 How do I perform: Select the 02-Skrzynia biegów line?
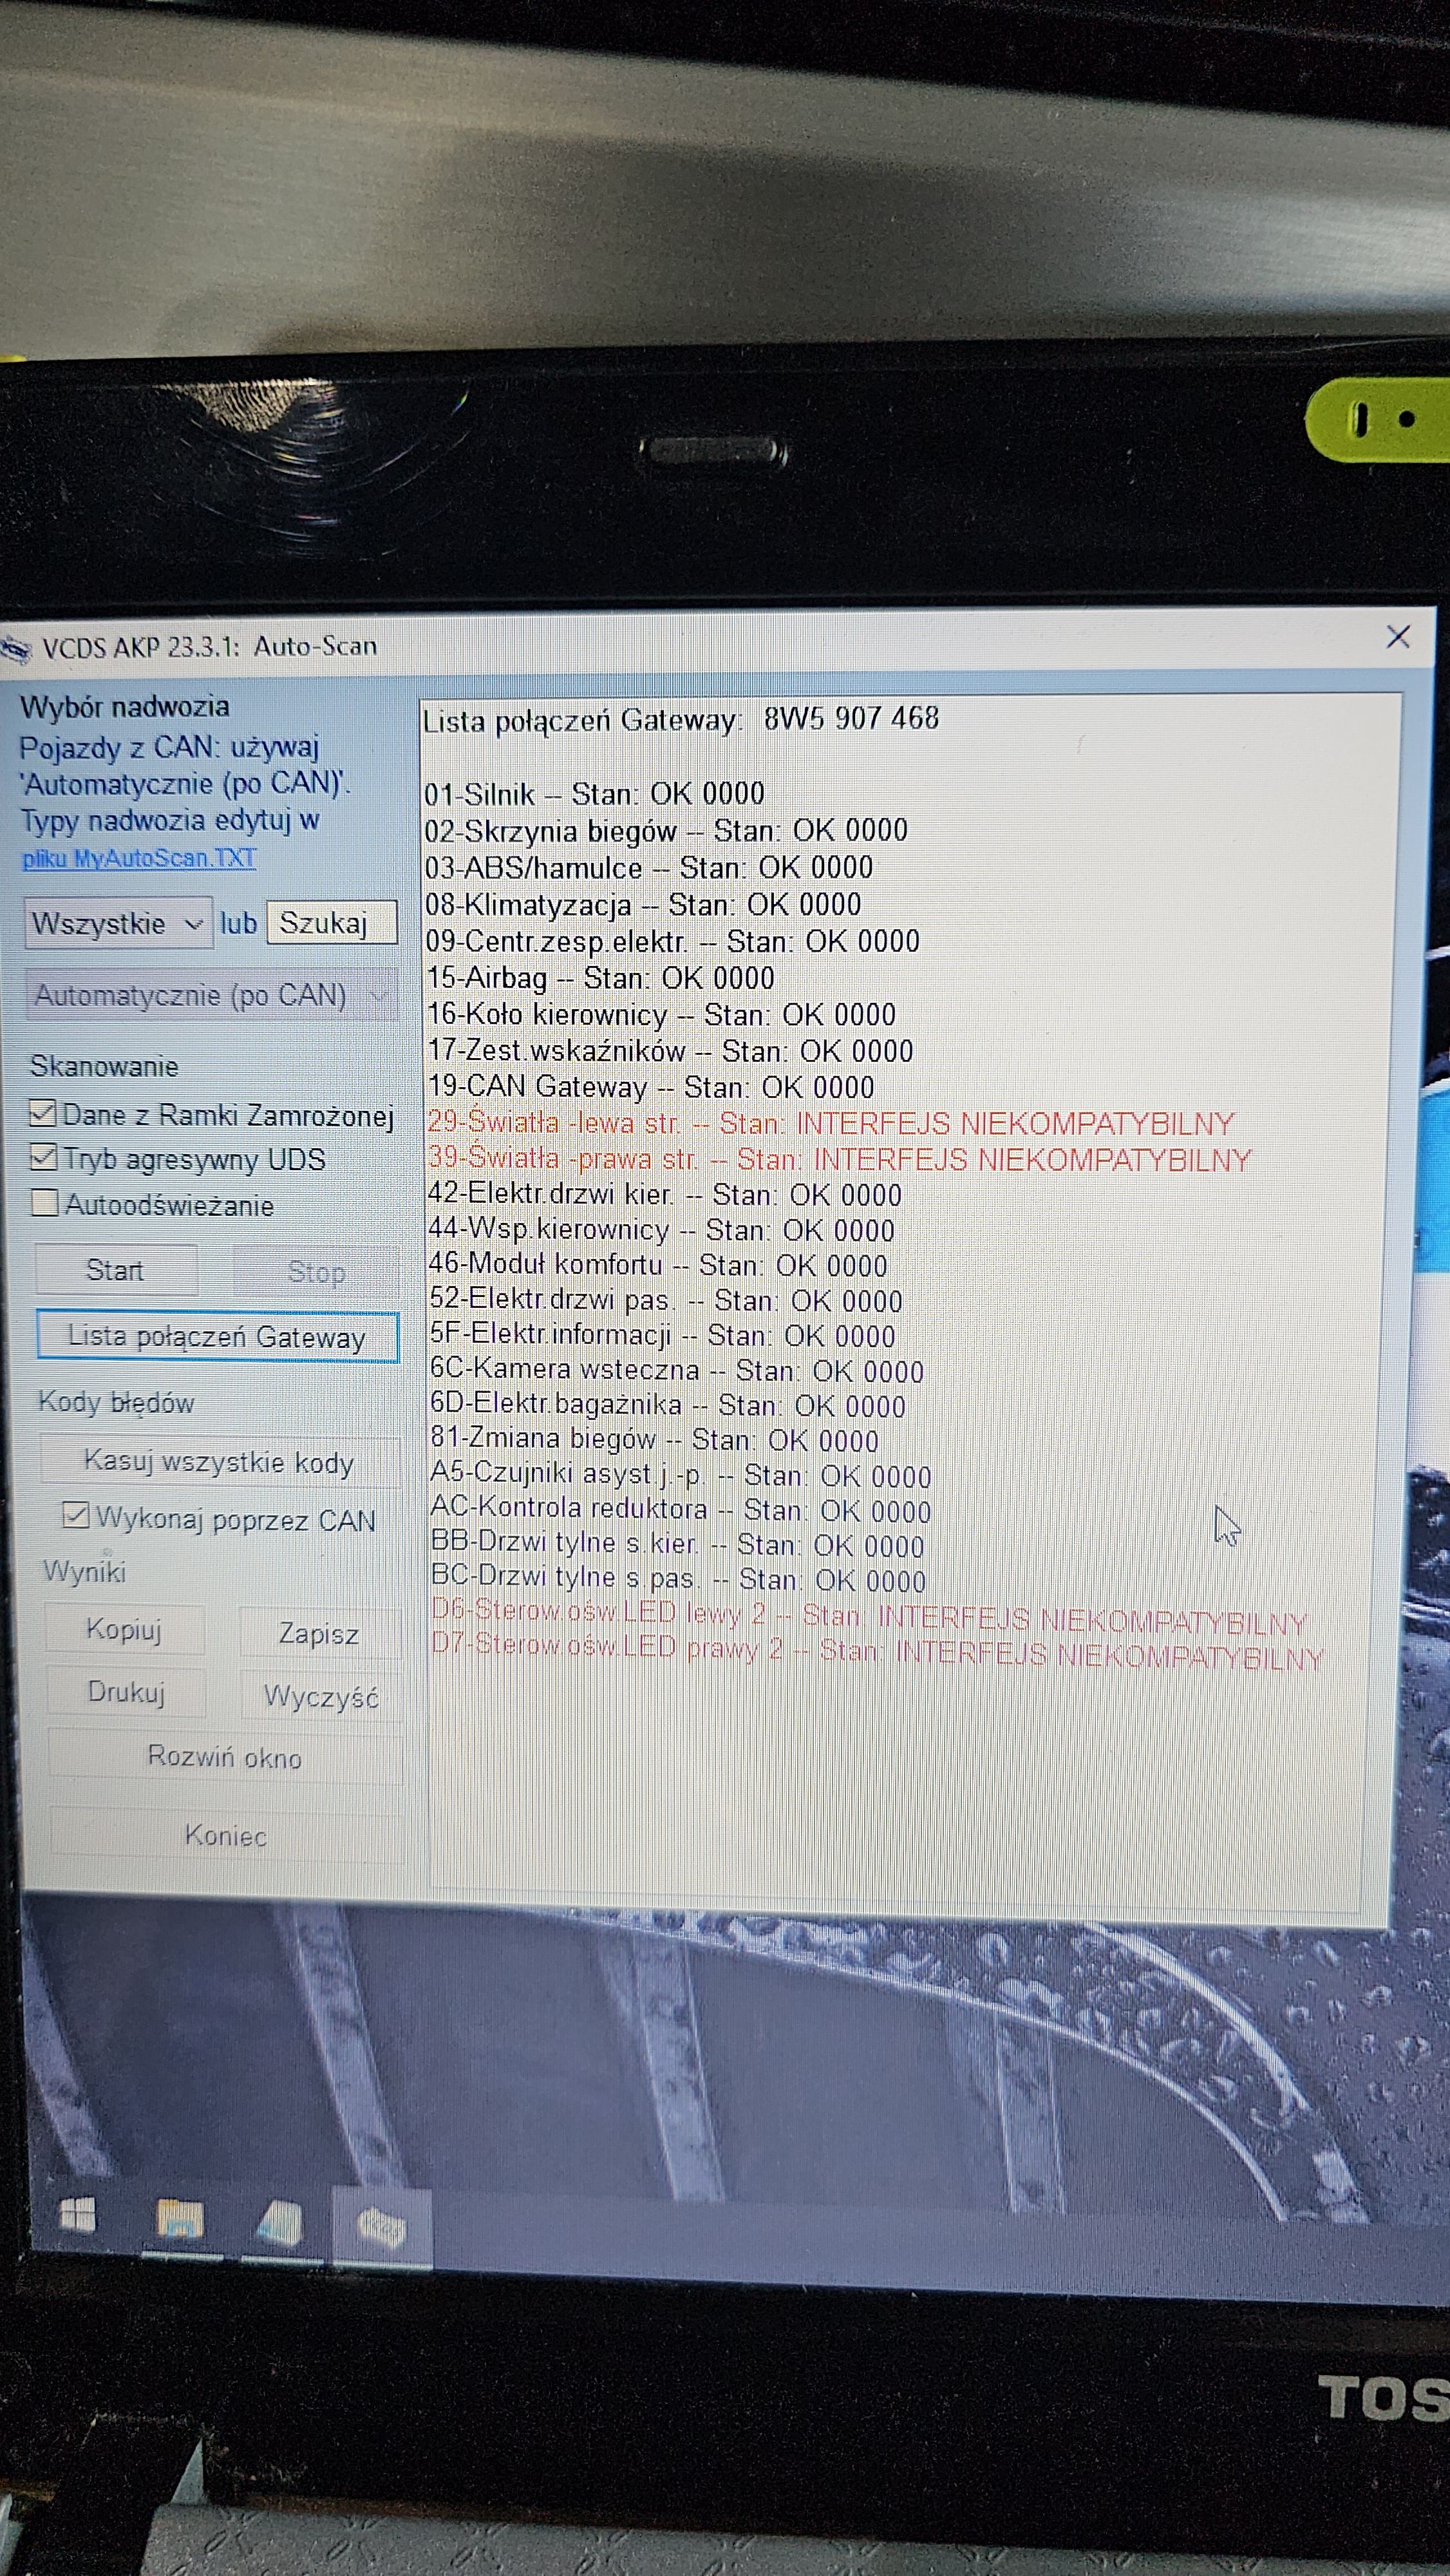666,831
